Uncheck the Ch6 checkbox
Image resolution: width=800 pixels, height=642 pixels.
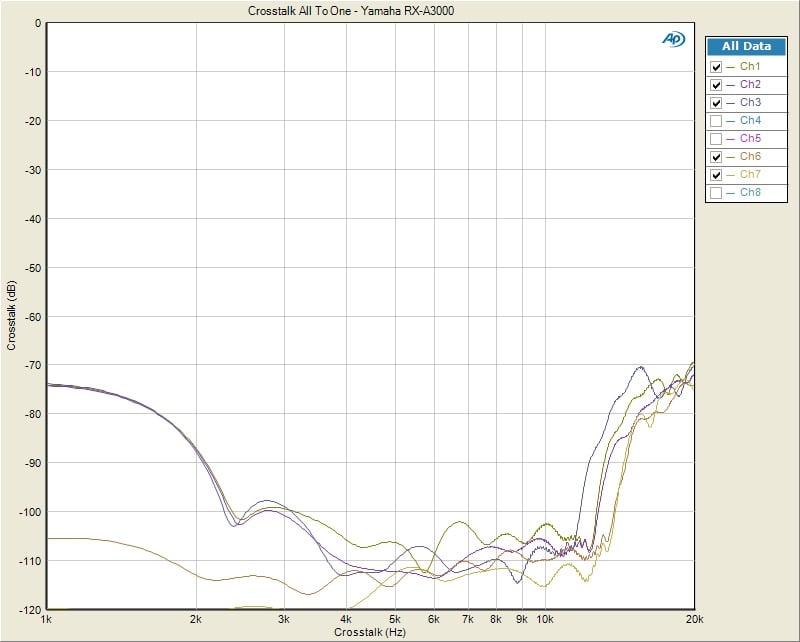716,157
